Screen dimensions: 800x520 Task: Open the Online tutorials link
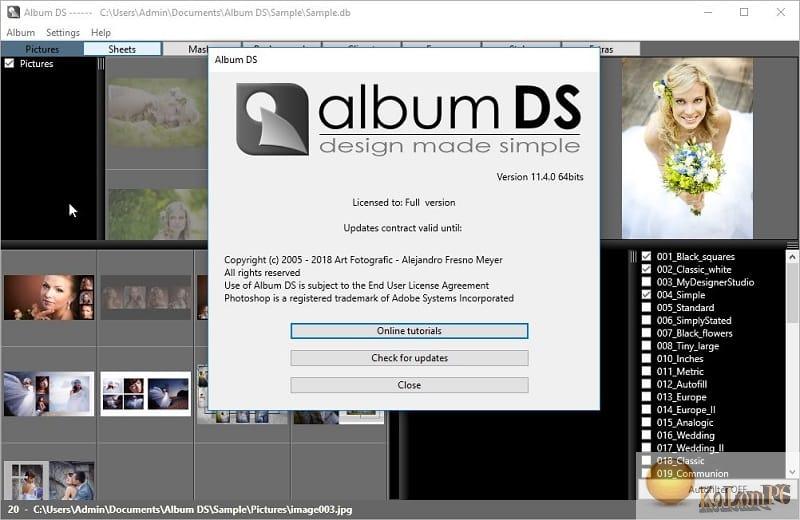[409, 331]
